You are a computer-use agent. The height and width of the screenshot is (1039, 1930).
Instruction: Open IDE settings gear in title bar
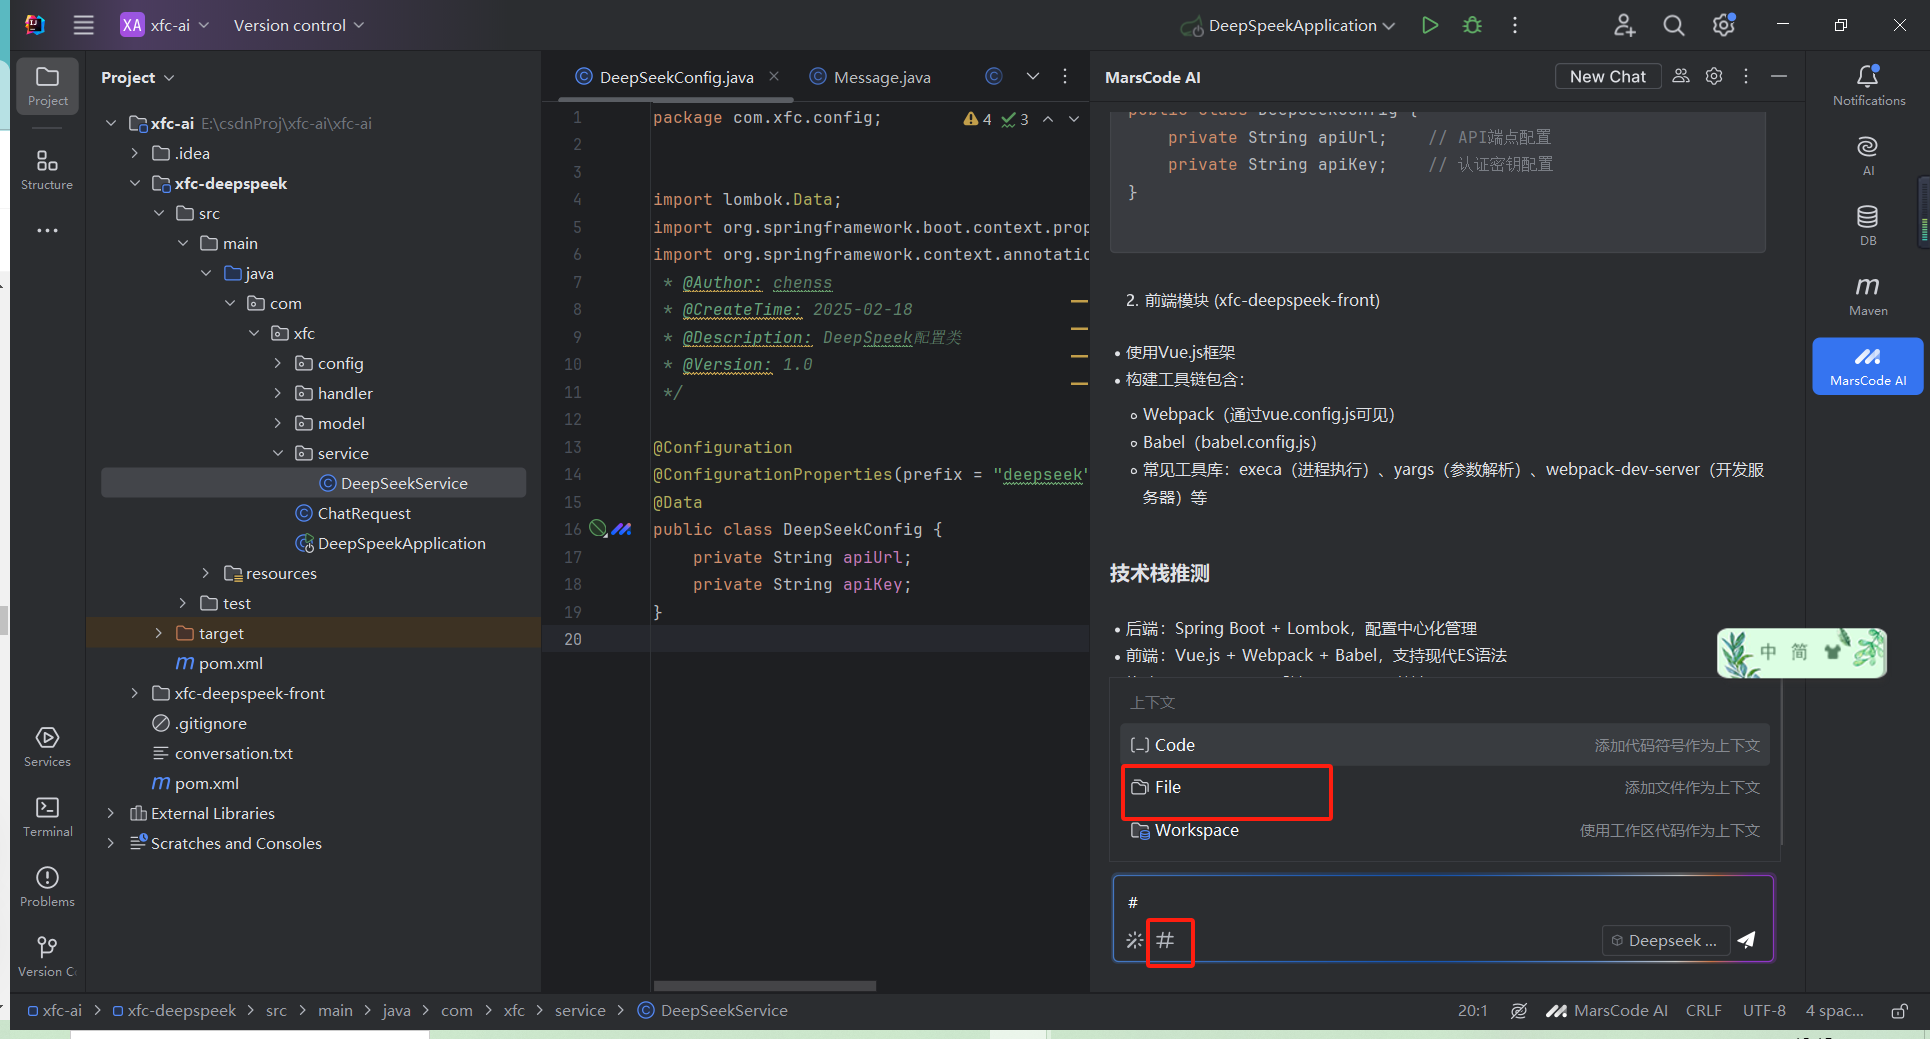click(1724, 25)
